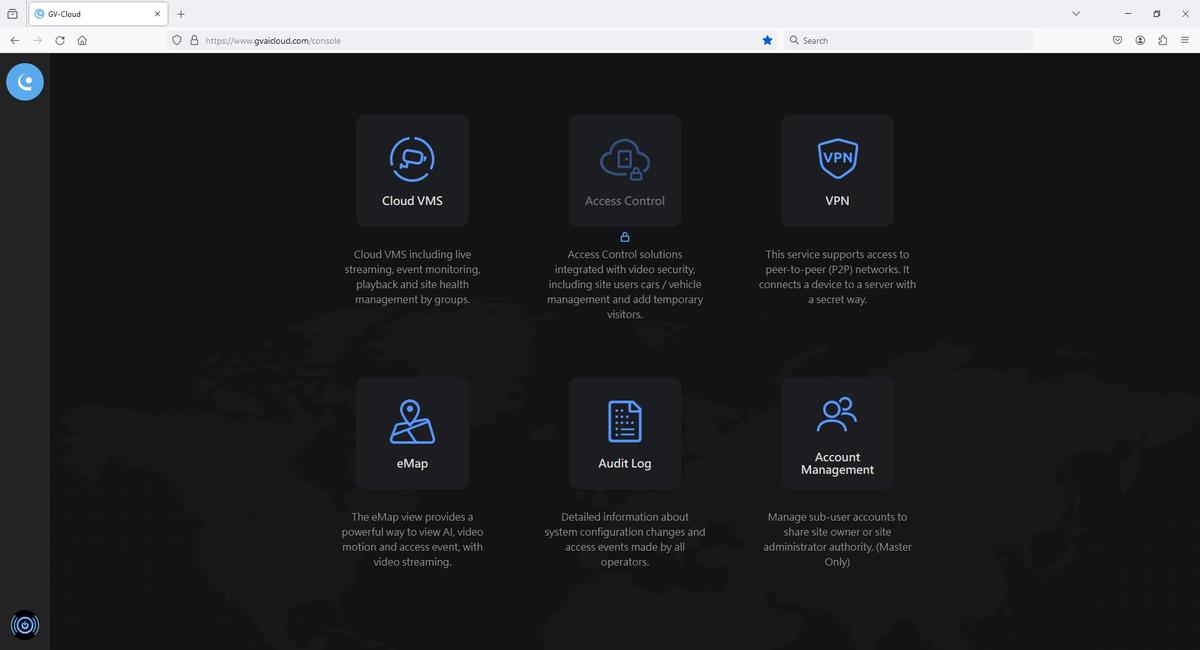Click the sub-user accounts description text
This screenshot has width=1200, height=650.
click(x=837, y=539)
